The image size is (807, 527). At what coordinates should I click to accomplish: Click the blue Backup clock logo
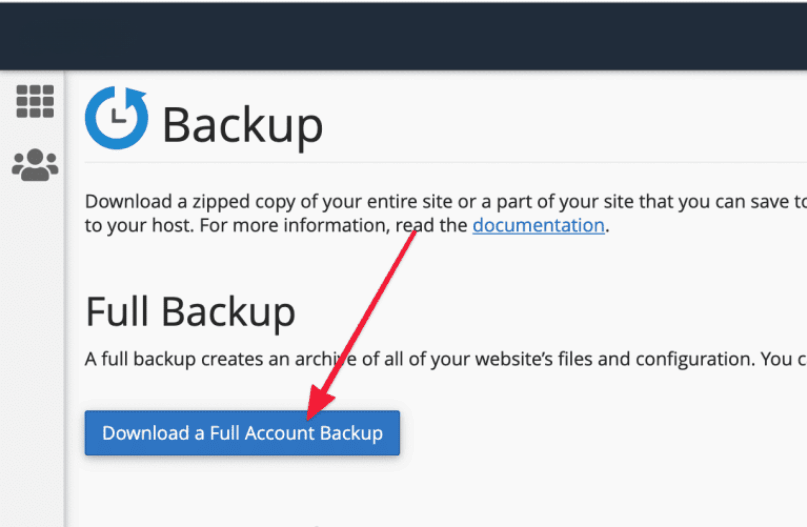116,119
